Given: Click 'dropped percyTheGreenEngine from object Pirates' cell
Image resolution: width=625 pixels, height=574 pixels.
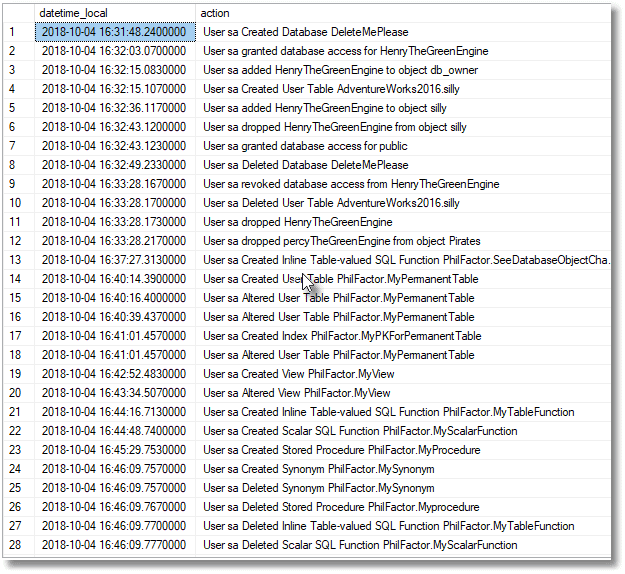Looking at the screenshot, I should coord(403,241).
